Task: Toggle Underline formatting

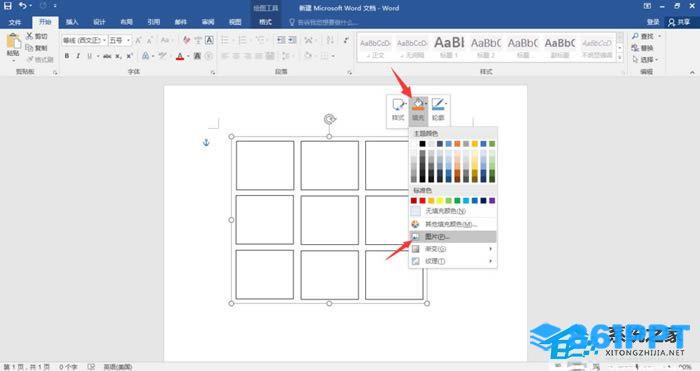Action: (x=90, y=56)
